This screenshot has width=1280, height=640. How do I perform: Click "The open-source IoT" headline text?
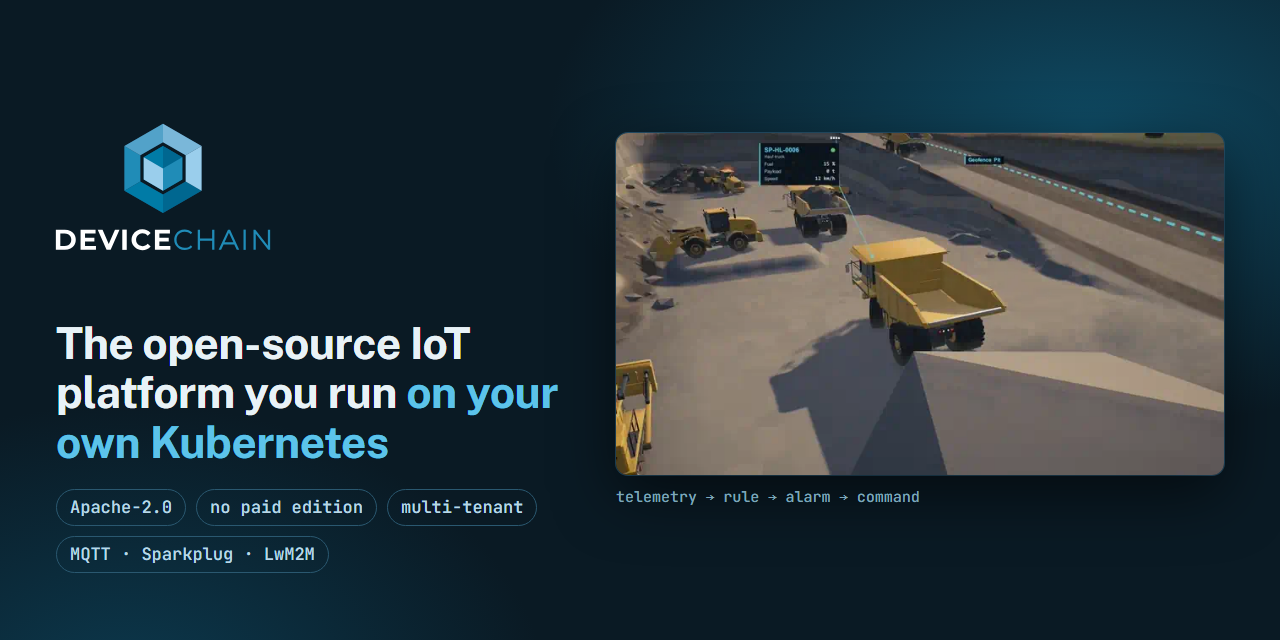[263, 344]
